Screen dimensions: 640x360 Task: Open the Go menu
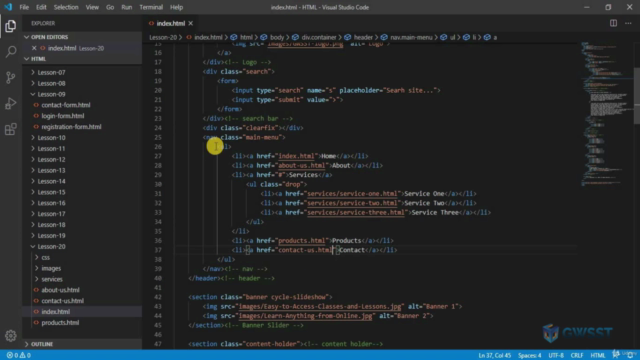(110, 7)
